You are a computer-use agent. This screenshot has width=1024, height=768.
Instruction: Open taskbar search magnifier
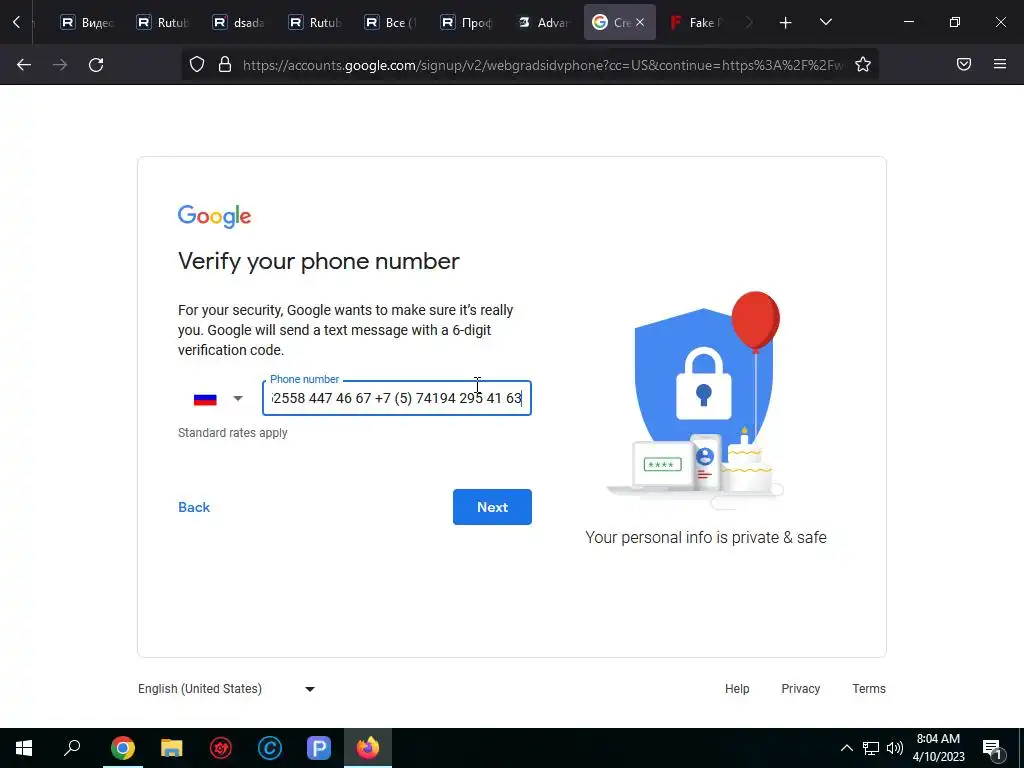pyautogui.click(x=72, y=748)
